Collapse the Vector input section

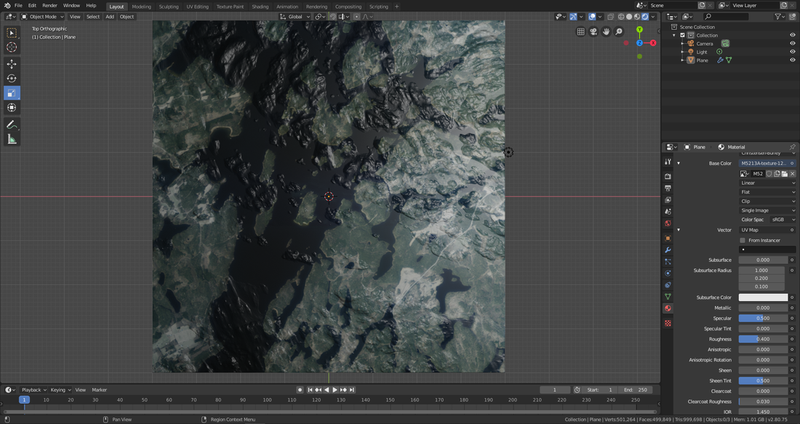(679, 230)
